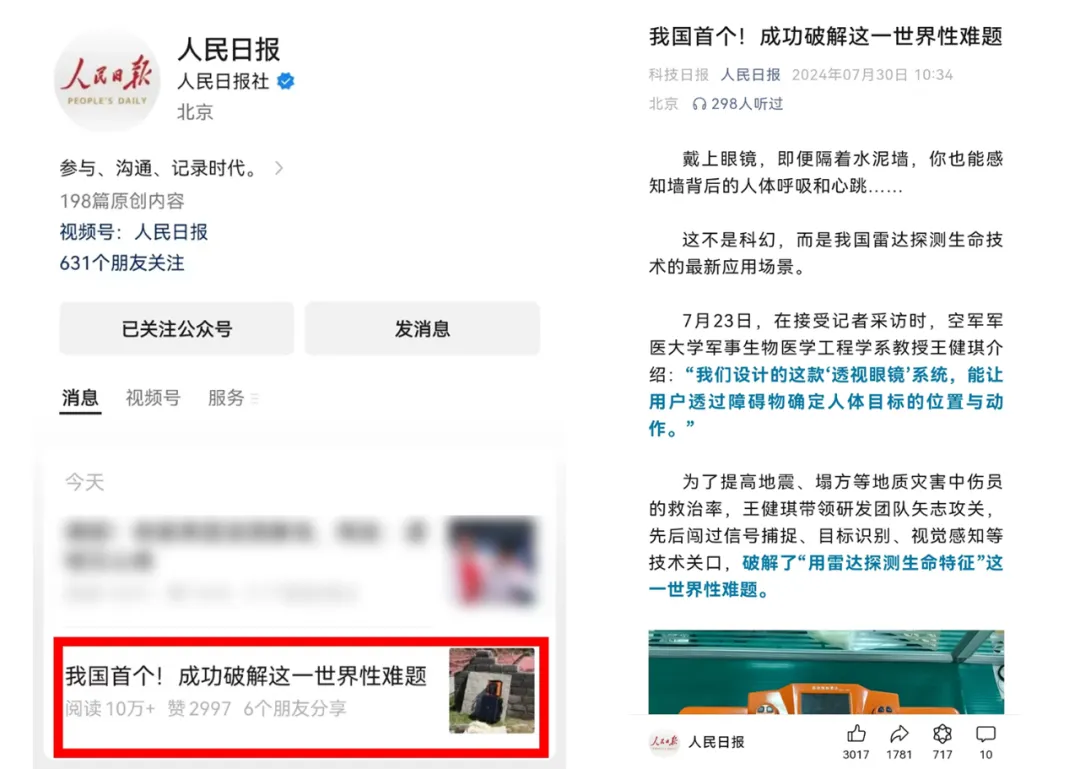Open the red-highlighted 我国首个 article
Viewport: 1080px width, 770px height.
tap(301, 696)
